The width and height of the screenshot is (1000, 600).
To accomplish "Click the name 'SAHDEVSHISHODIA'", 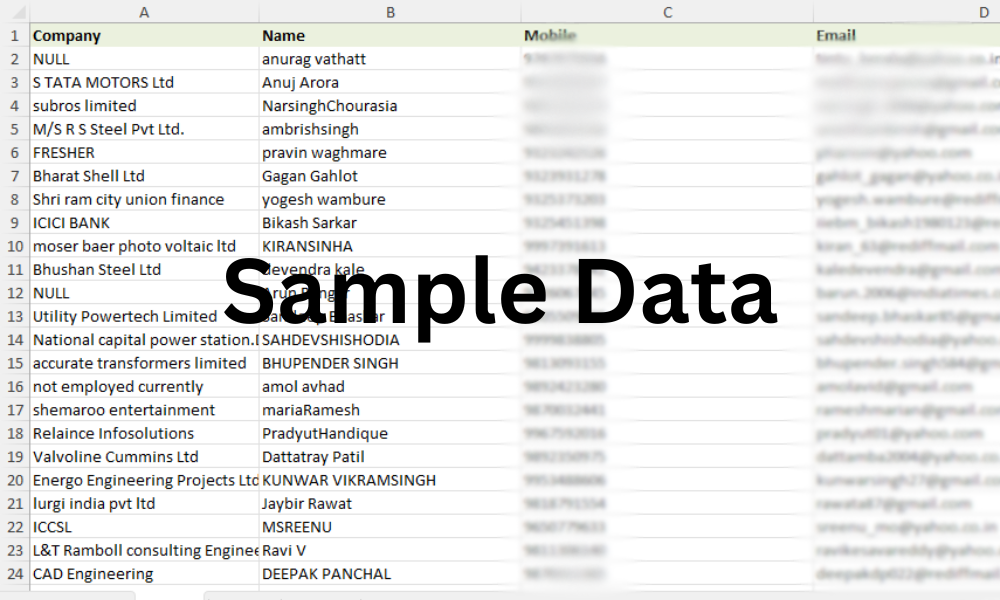I will [x=390, y=340].
